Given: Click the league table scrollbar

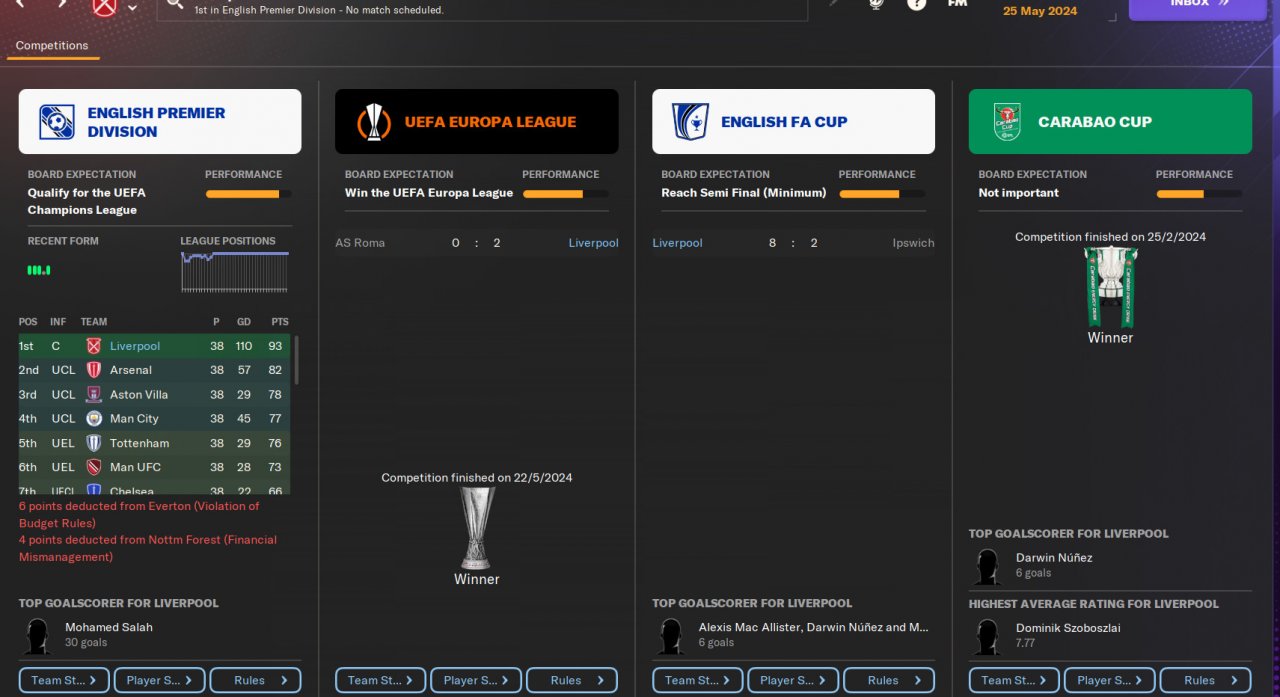Looking at the screenshot, I should [295, 361].
